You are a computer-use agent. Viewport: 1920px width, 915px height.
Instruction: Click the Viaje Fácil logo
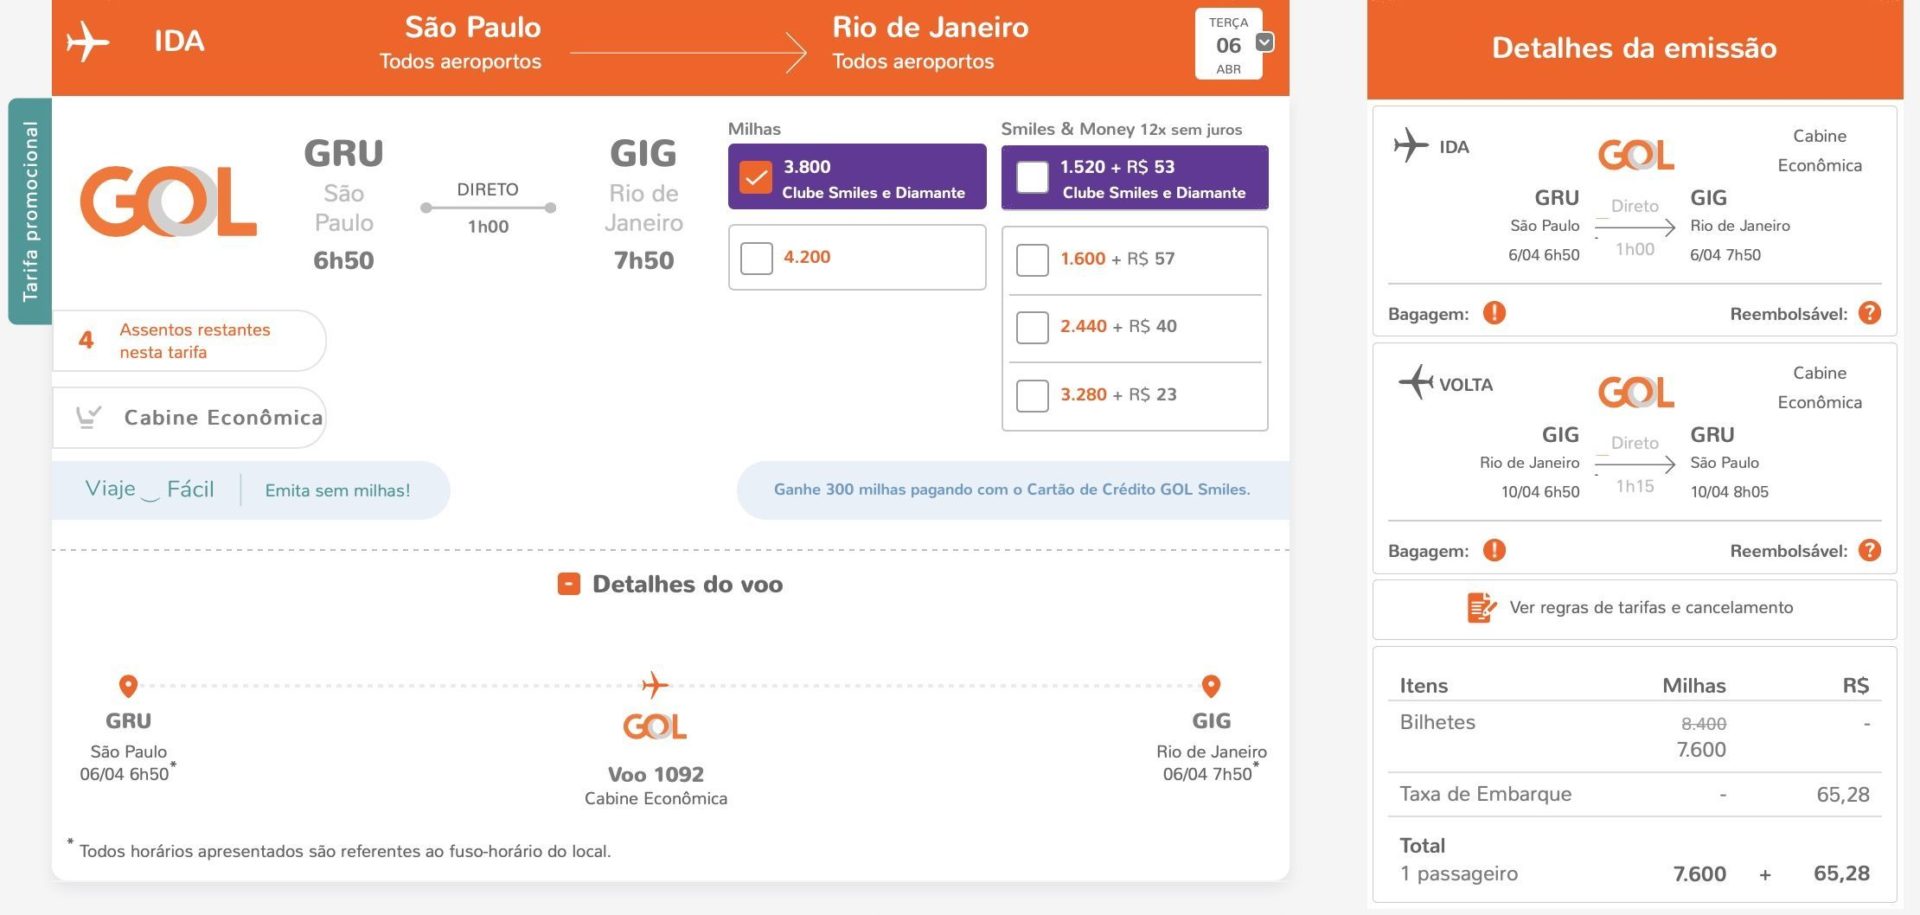pyautogui.click(x=149, y=489)
